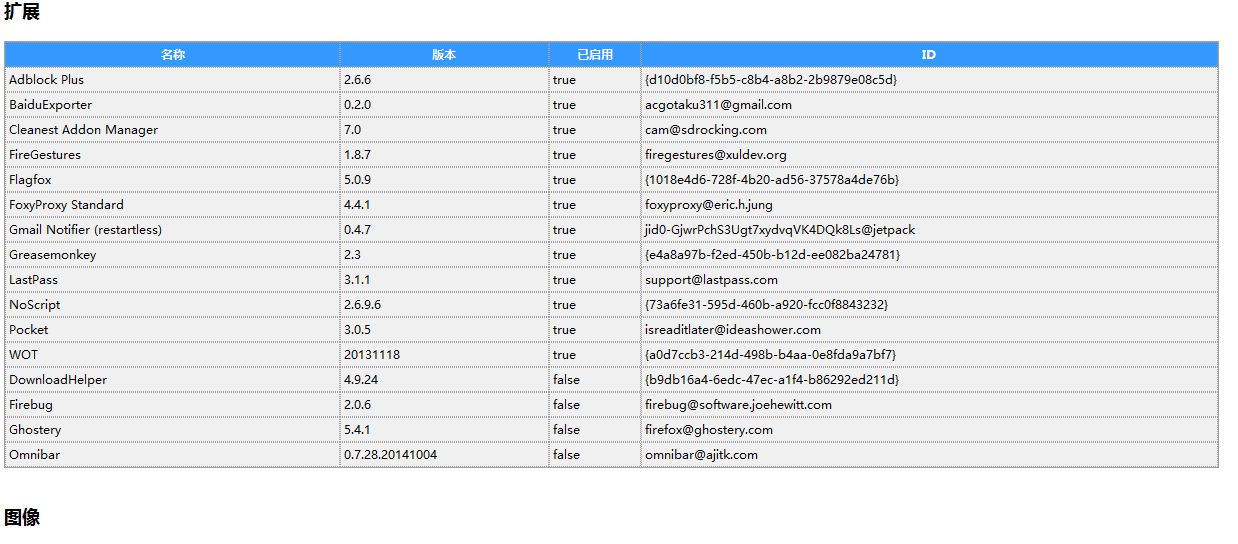The image size is (1238, 544).
Task: Select version 2.0.6 cell
Action: tap(444, 405)
